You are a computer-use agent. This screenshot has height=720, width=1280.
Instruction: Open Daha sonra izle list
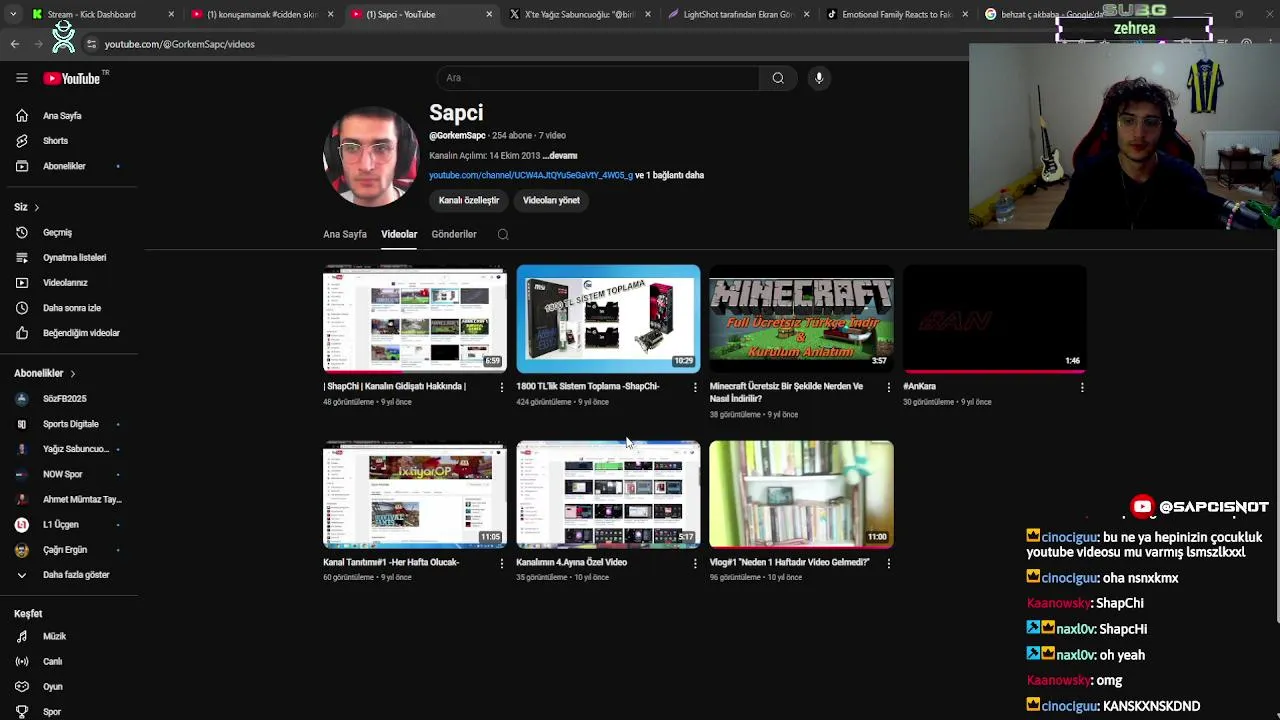pos(71,308)
